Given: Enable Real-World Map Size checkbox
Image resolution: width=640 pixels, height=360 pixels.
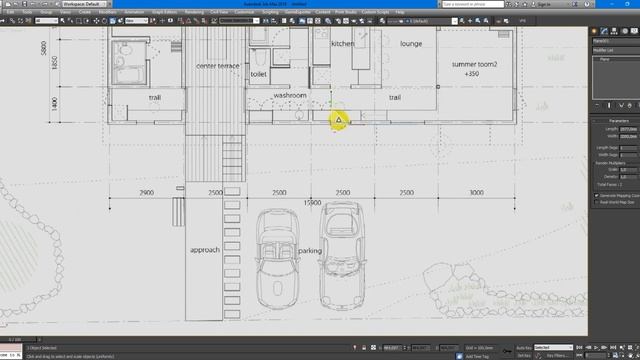Looking at the screenshot, I should point(596,202).
